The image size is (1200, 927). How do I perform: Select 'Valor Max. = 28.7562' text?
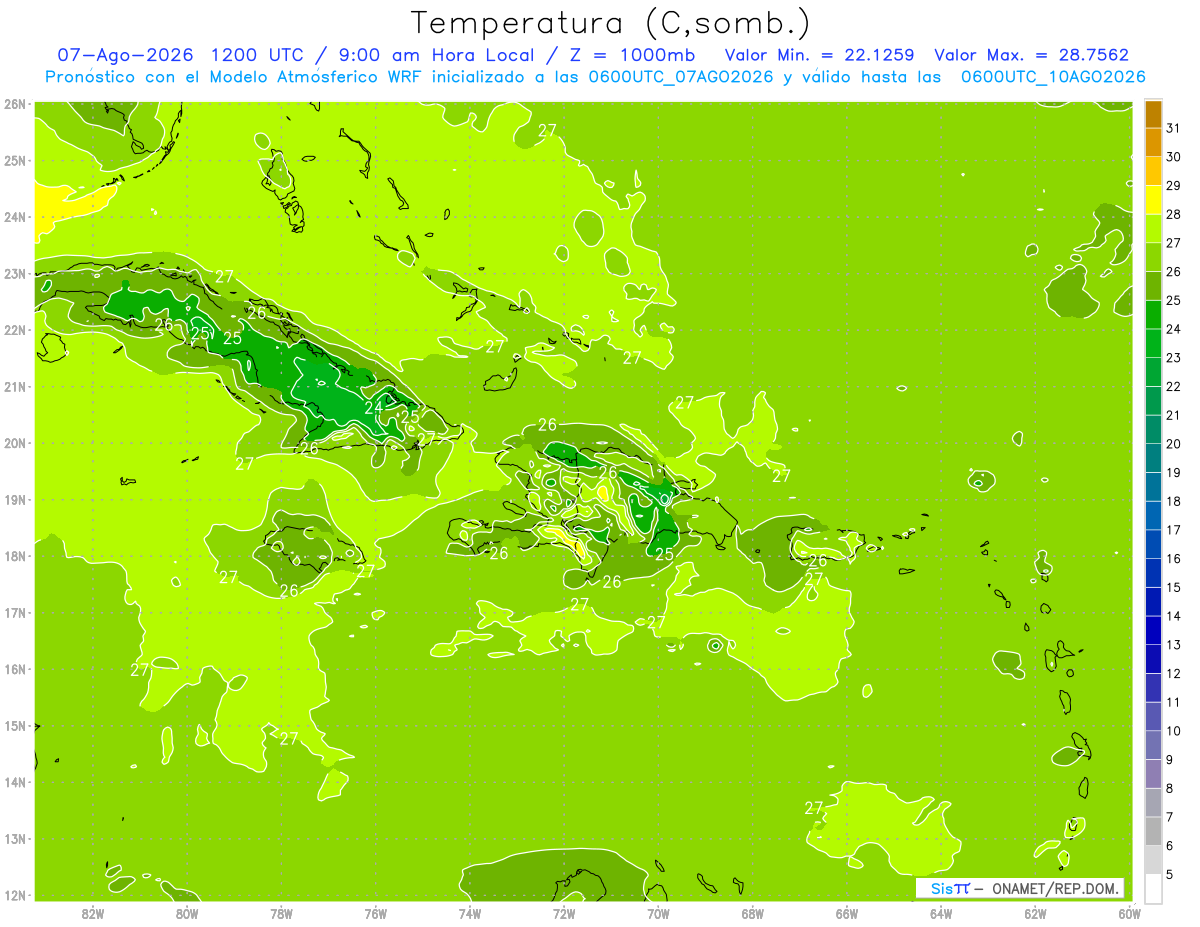coord(1031,55)
